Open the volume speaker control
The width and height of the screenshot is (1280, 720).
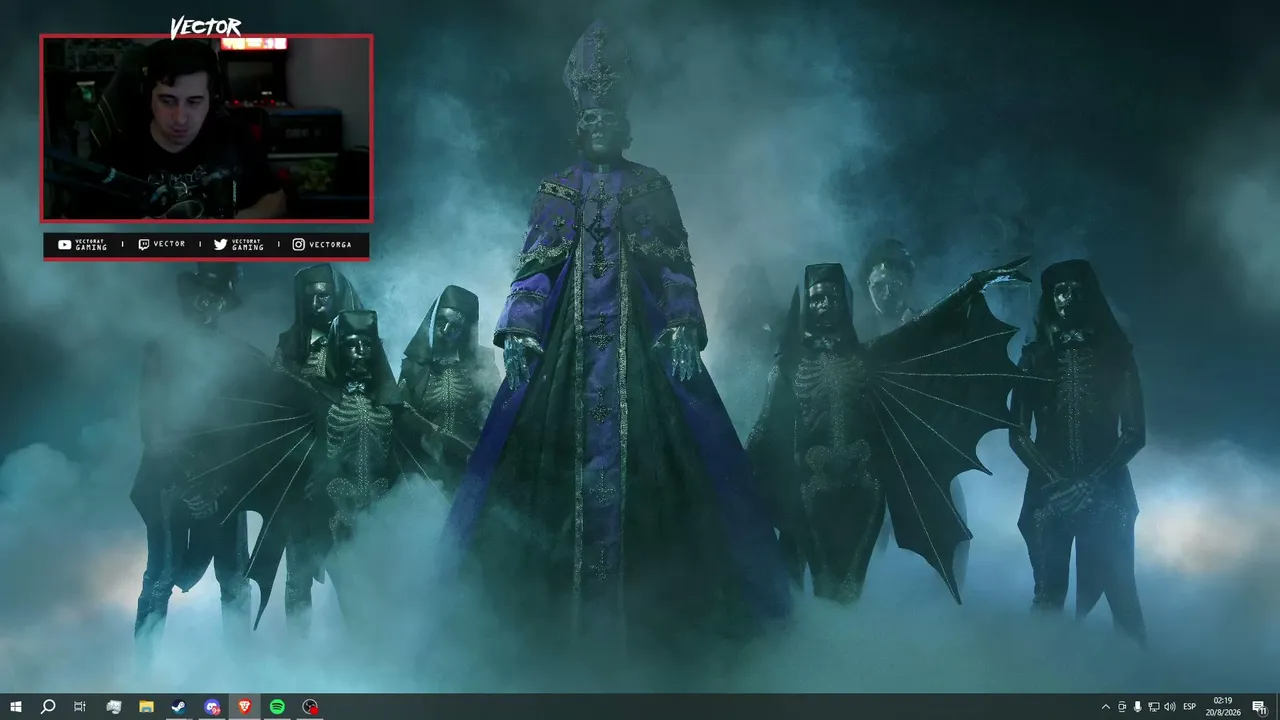[x=1170, y=707]
